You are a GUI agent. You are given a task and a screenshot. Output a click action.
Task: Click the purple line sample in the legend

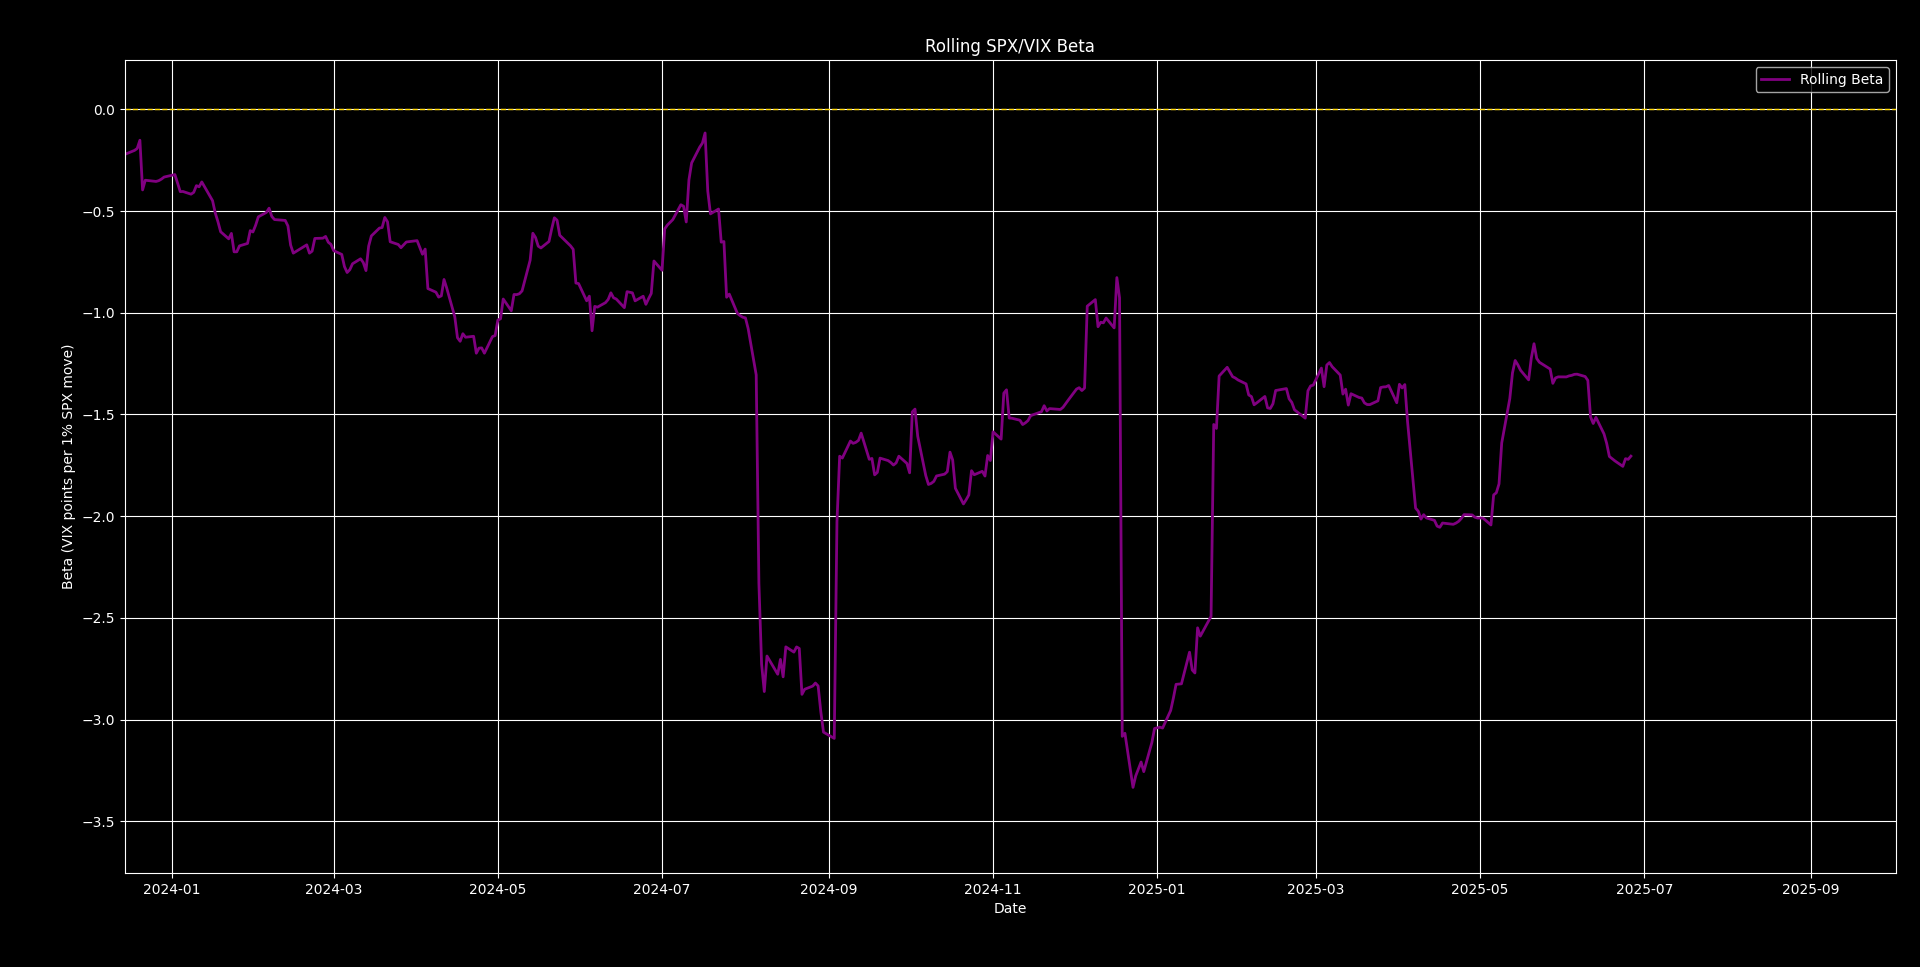point(1776,79)
